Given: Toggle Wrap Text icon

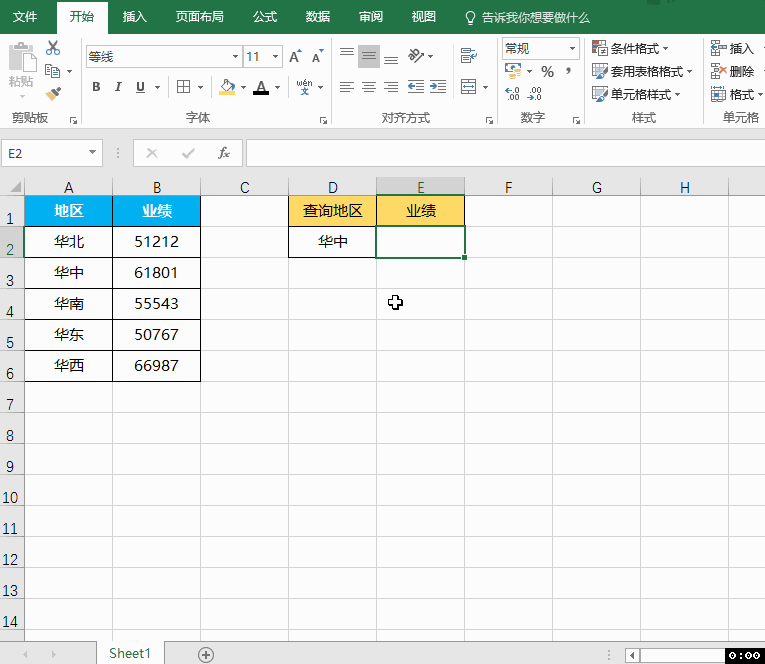Looking at the screenshot, I should pyautogui.click(x=469, y=56).
